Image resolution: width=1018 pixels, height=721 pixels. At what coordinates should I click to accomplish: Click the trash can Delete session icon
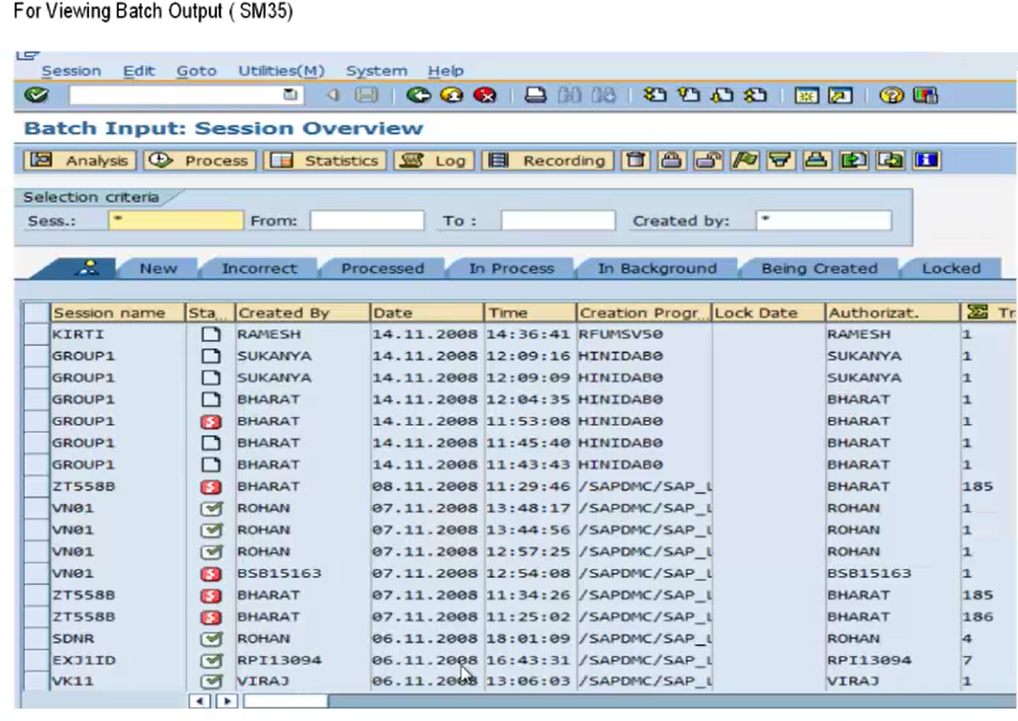click(x=636, y=160)
